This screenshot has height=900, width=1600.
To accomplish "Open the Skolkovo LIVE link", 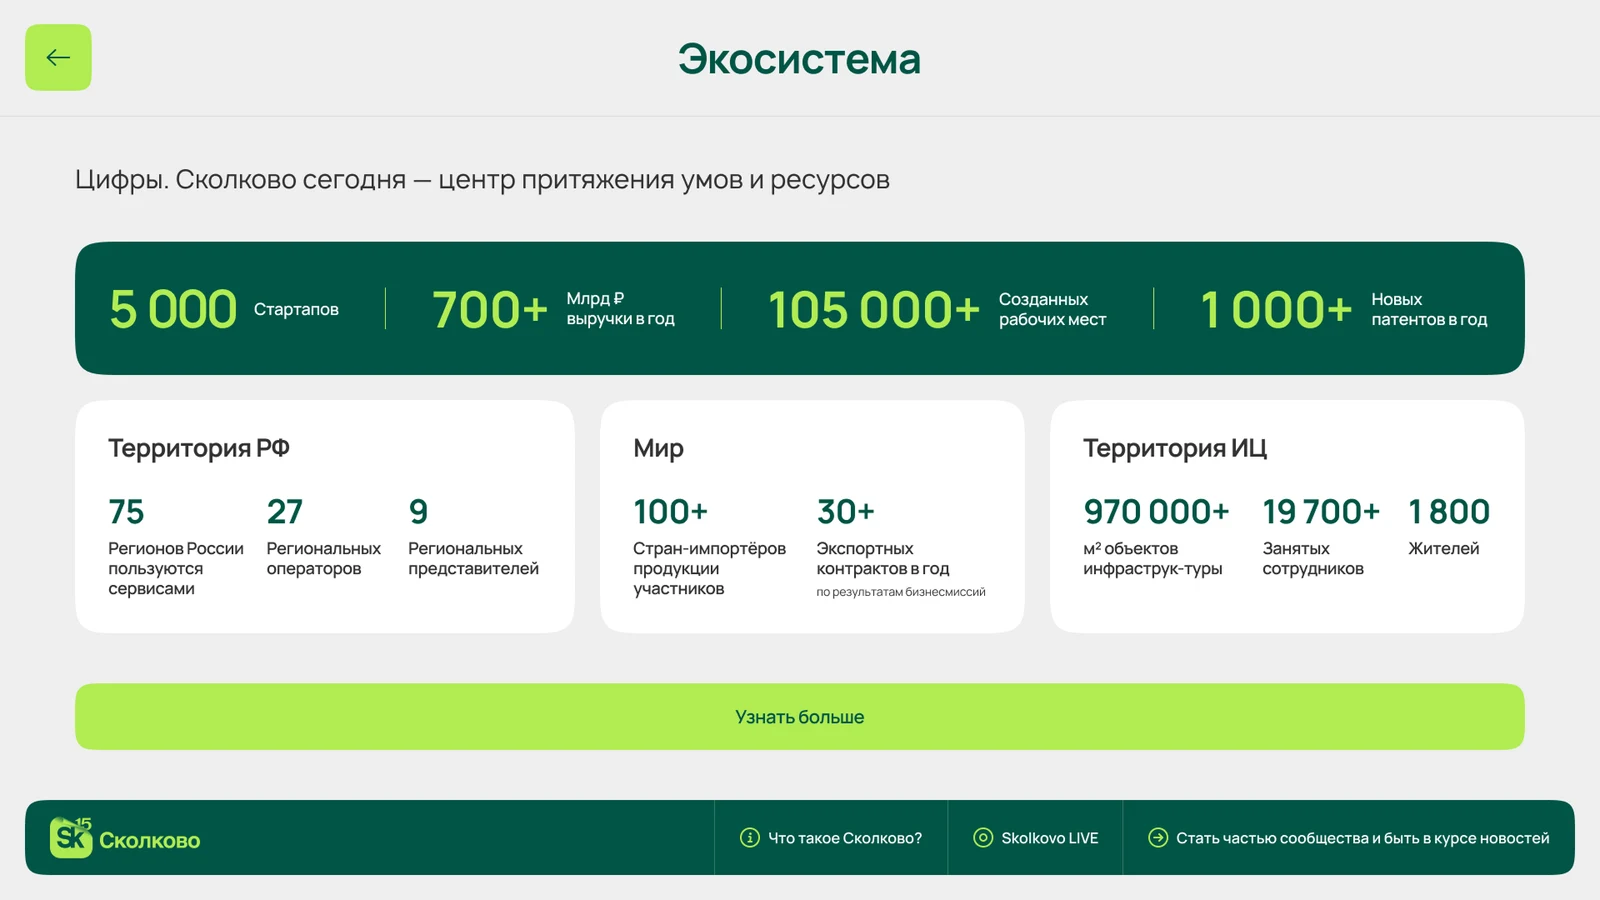I will coord(1035,838).
